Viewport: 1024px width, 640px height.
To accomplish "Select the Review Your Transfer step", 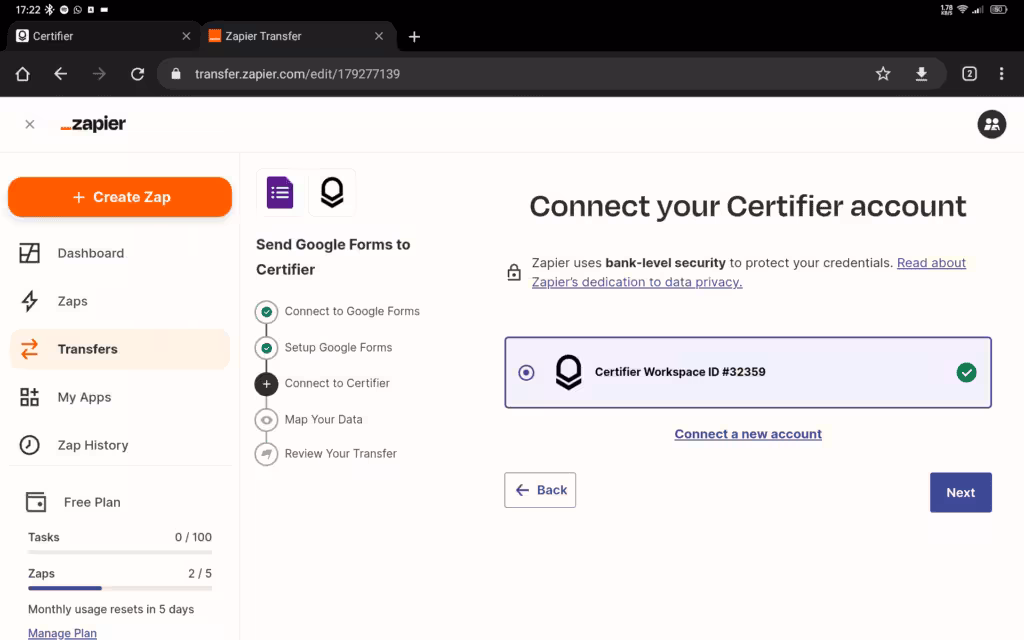I will [325, 453].
